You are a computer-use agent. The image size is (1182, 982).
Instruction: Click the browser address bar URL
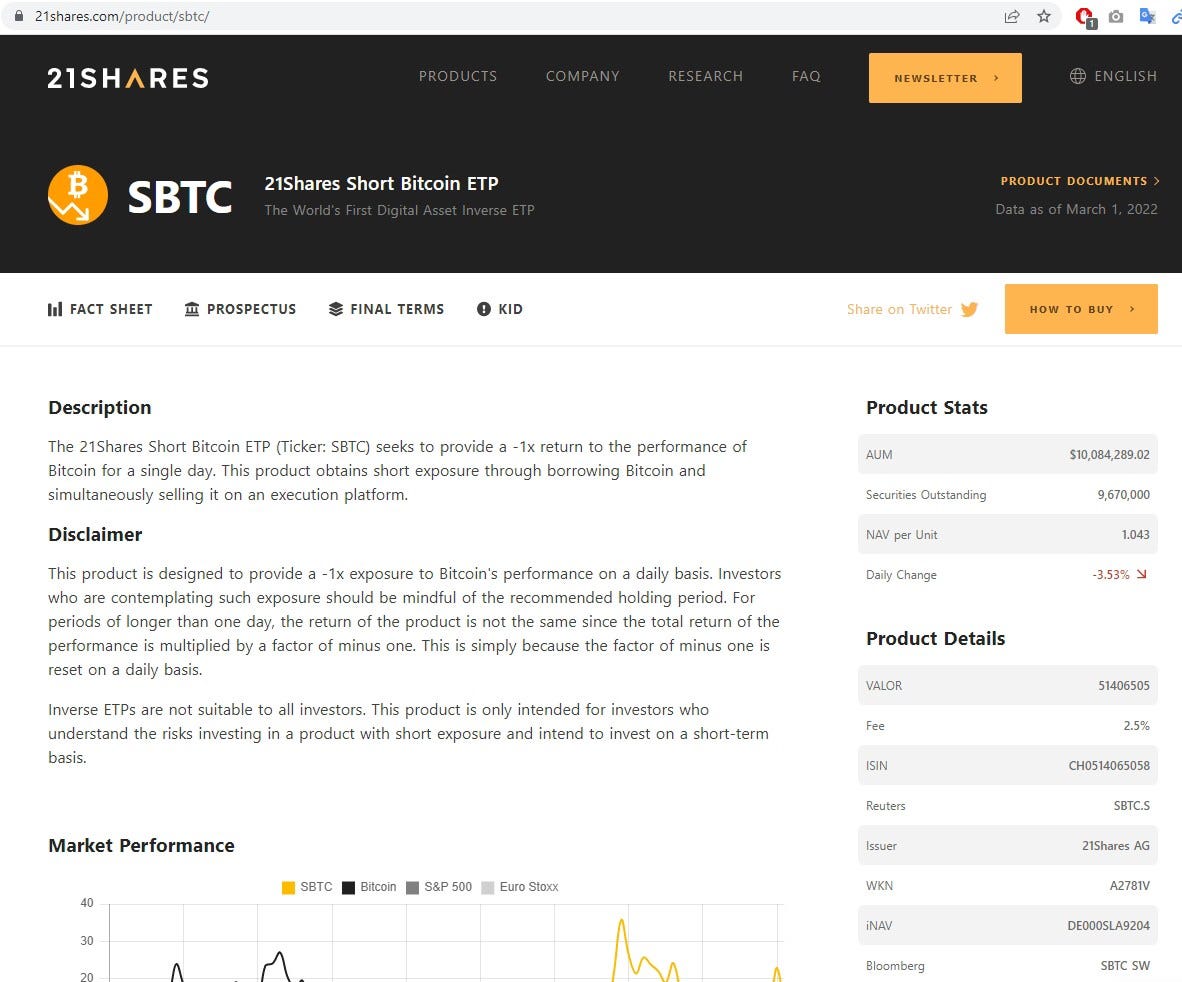point(122,16)
